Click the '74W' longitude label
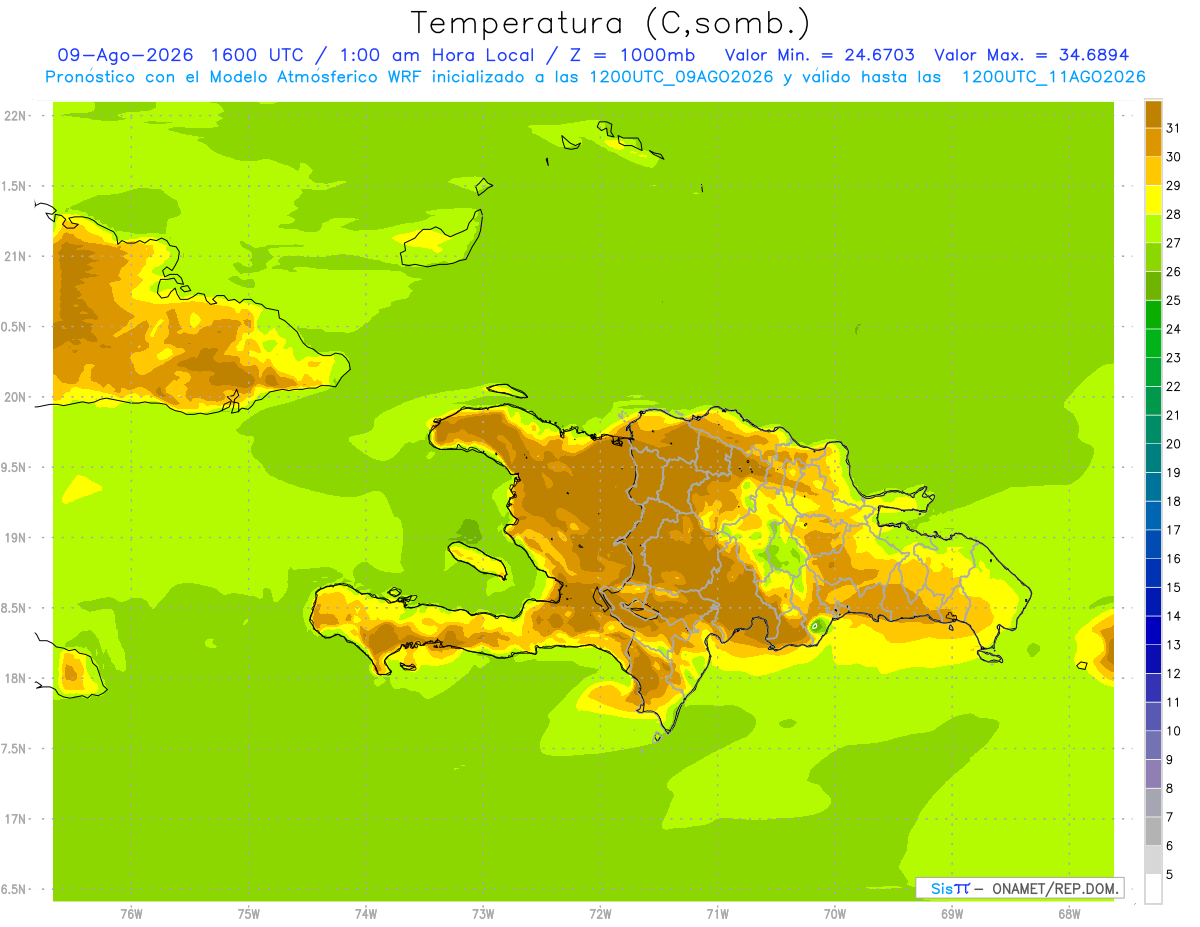The height and width of the screenshot is (927, 1200). pyautogui.click(x=366, y=914)
